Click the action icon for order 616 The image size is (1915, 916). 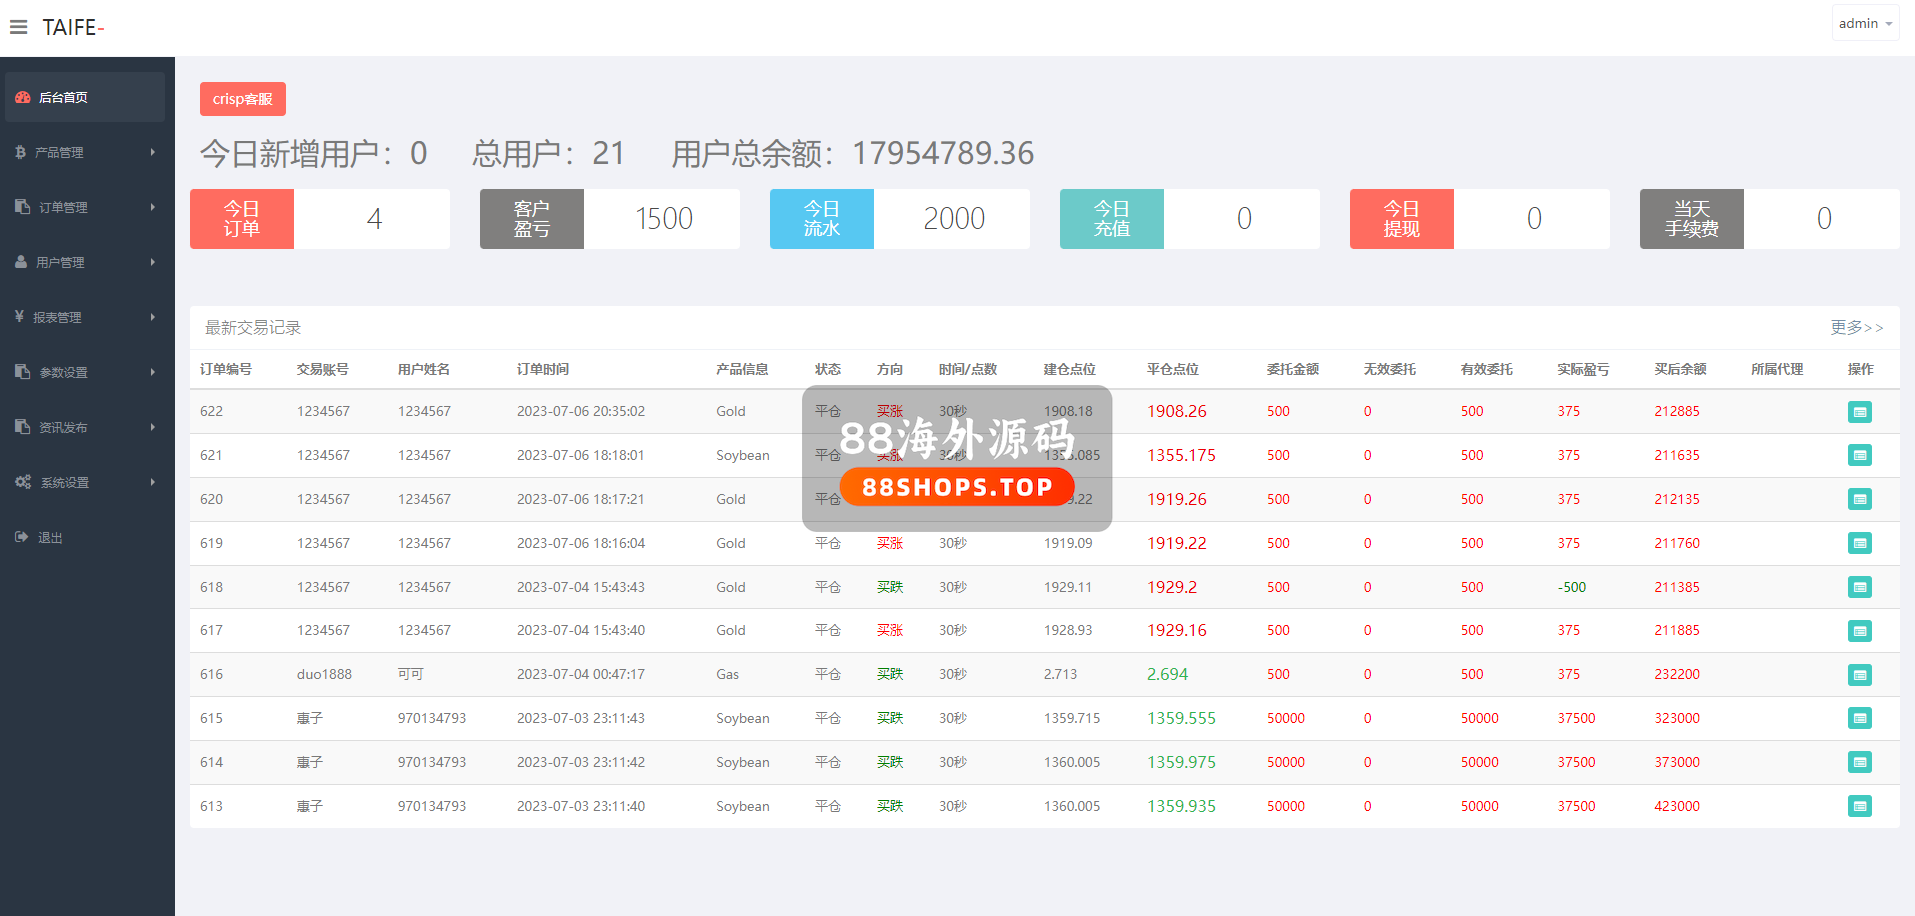(1859, 675)
